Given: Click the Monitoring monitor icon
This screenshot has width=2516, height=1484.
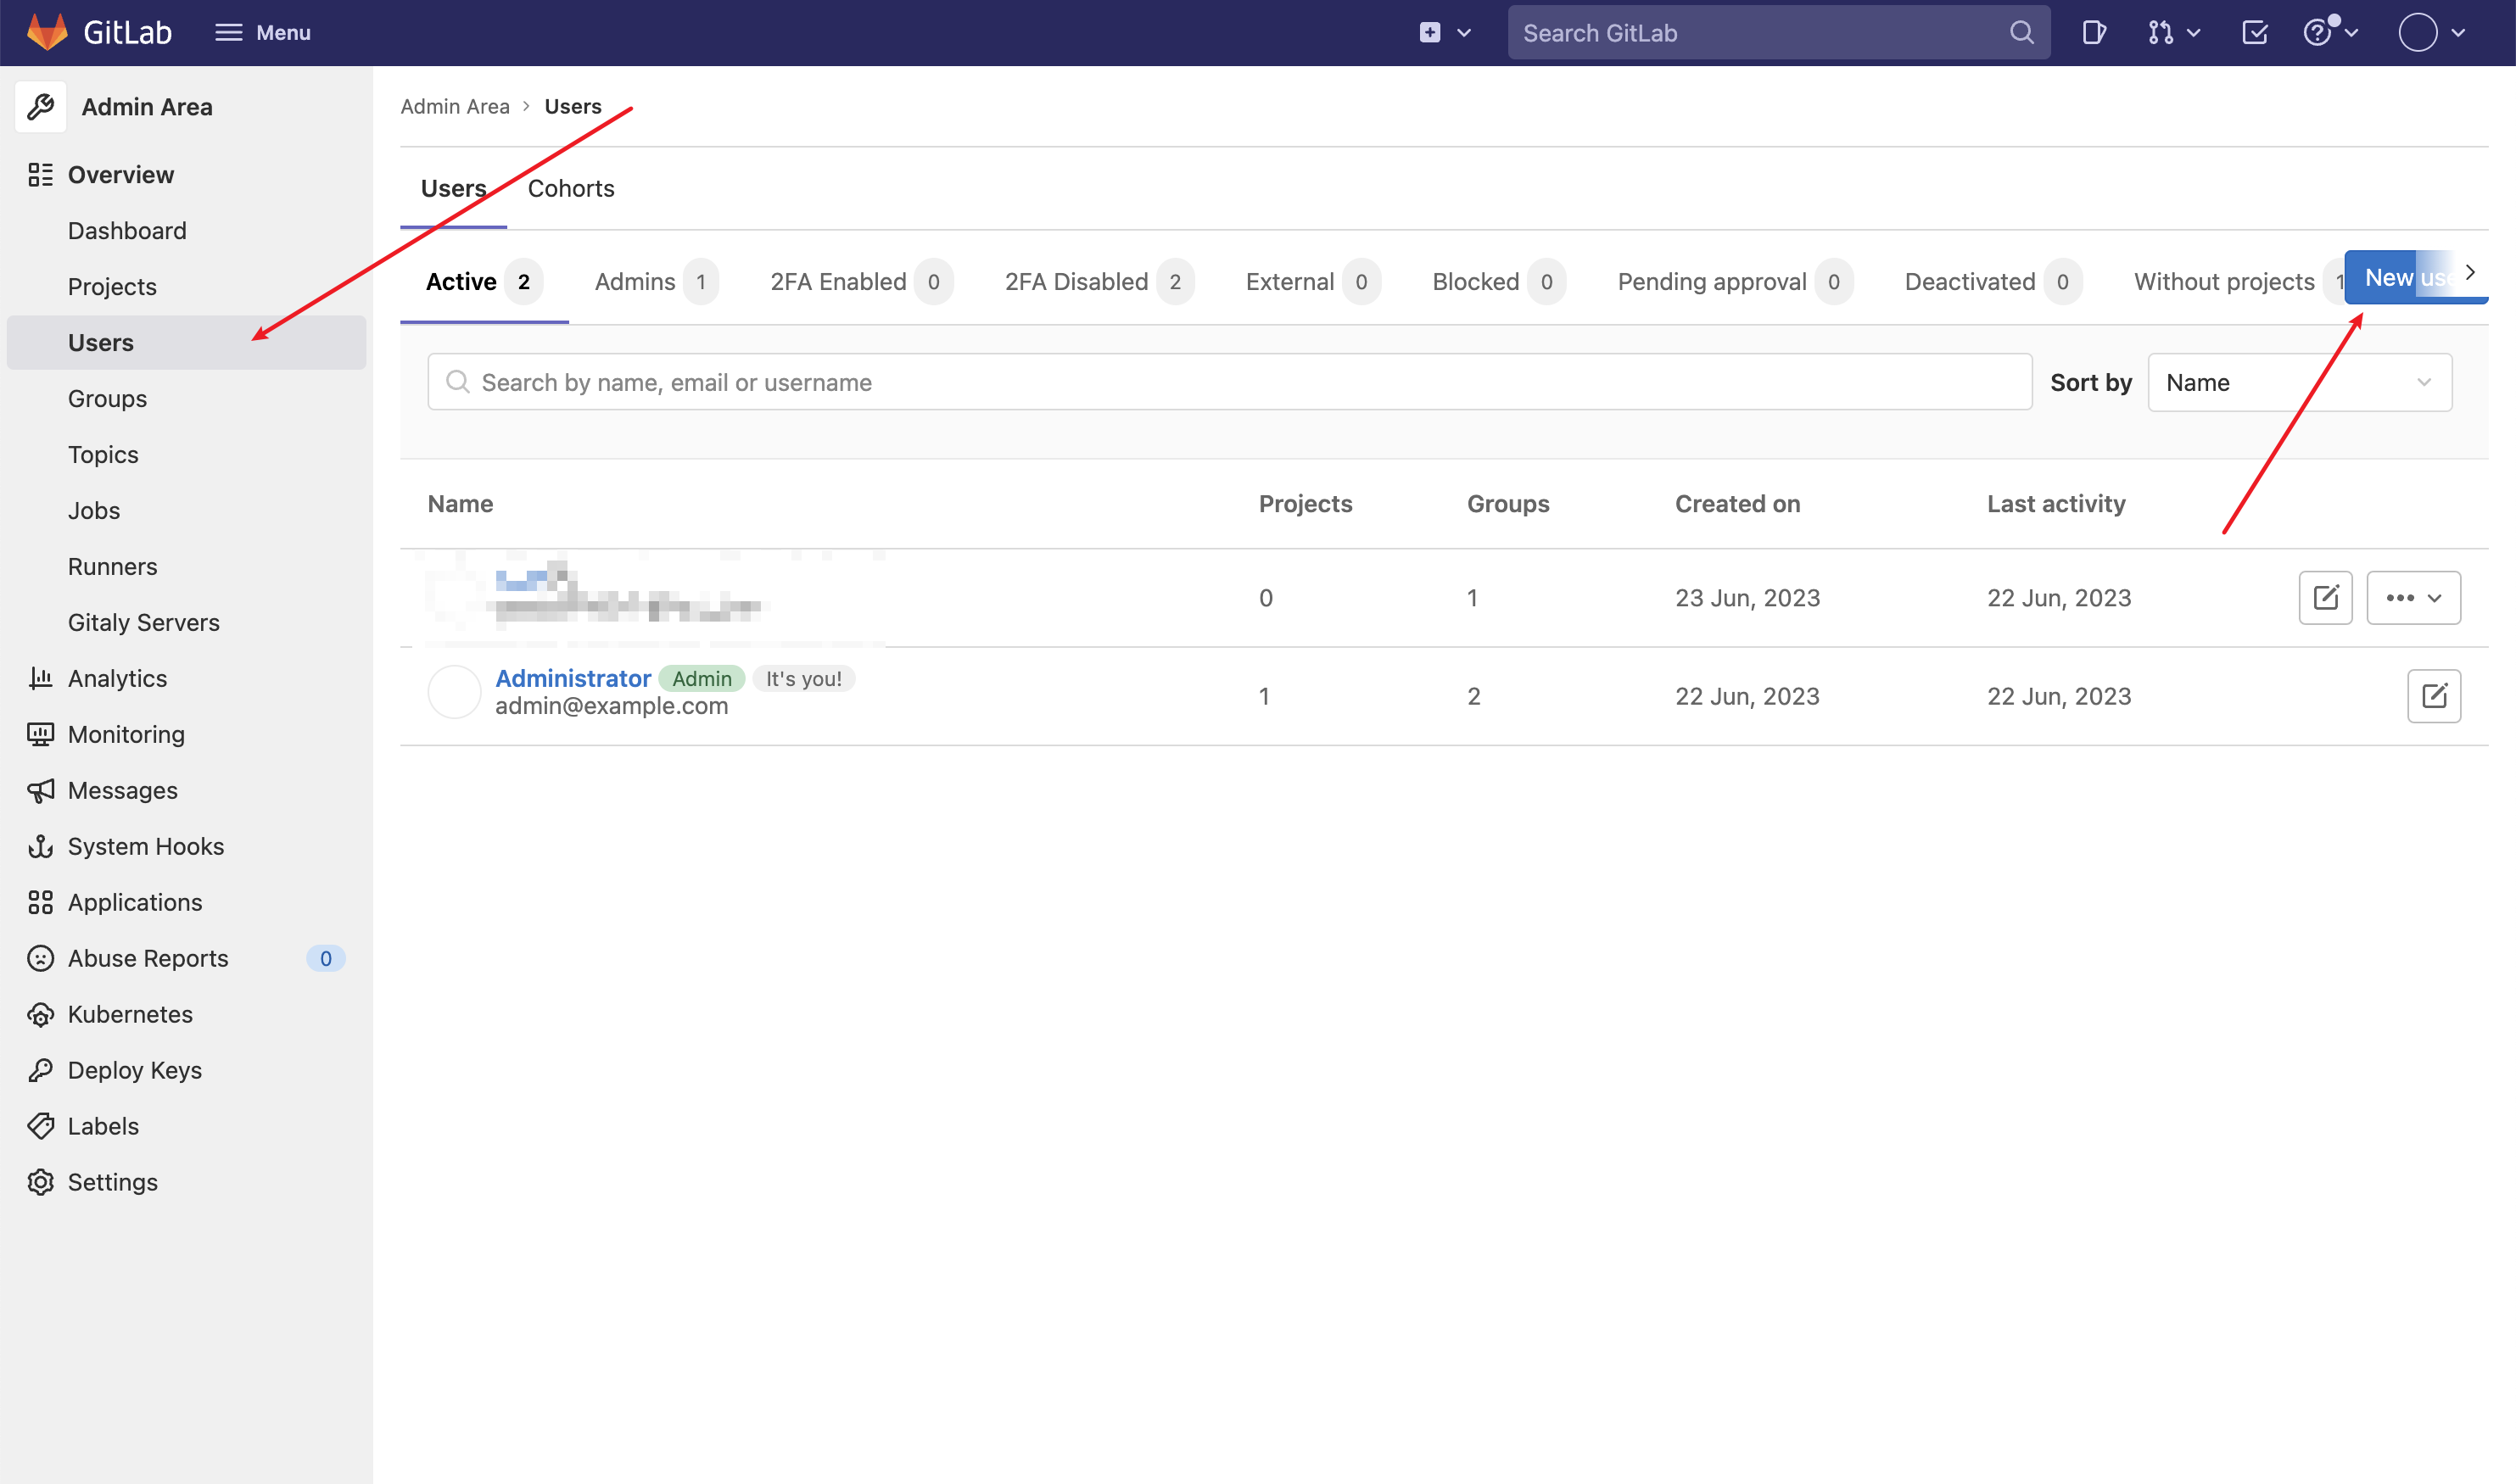Looking at the screenshot, I should [x=40, y=735].
